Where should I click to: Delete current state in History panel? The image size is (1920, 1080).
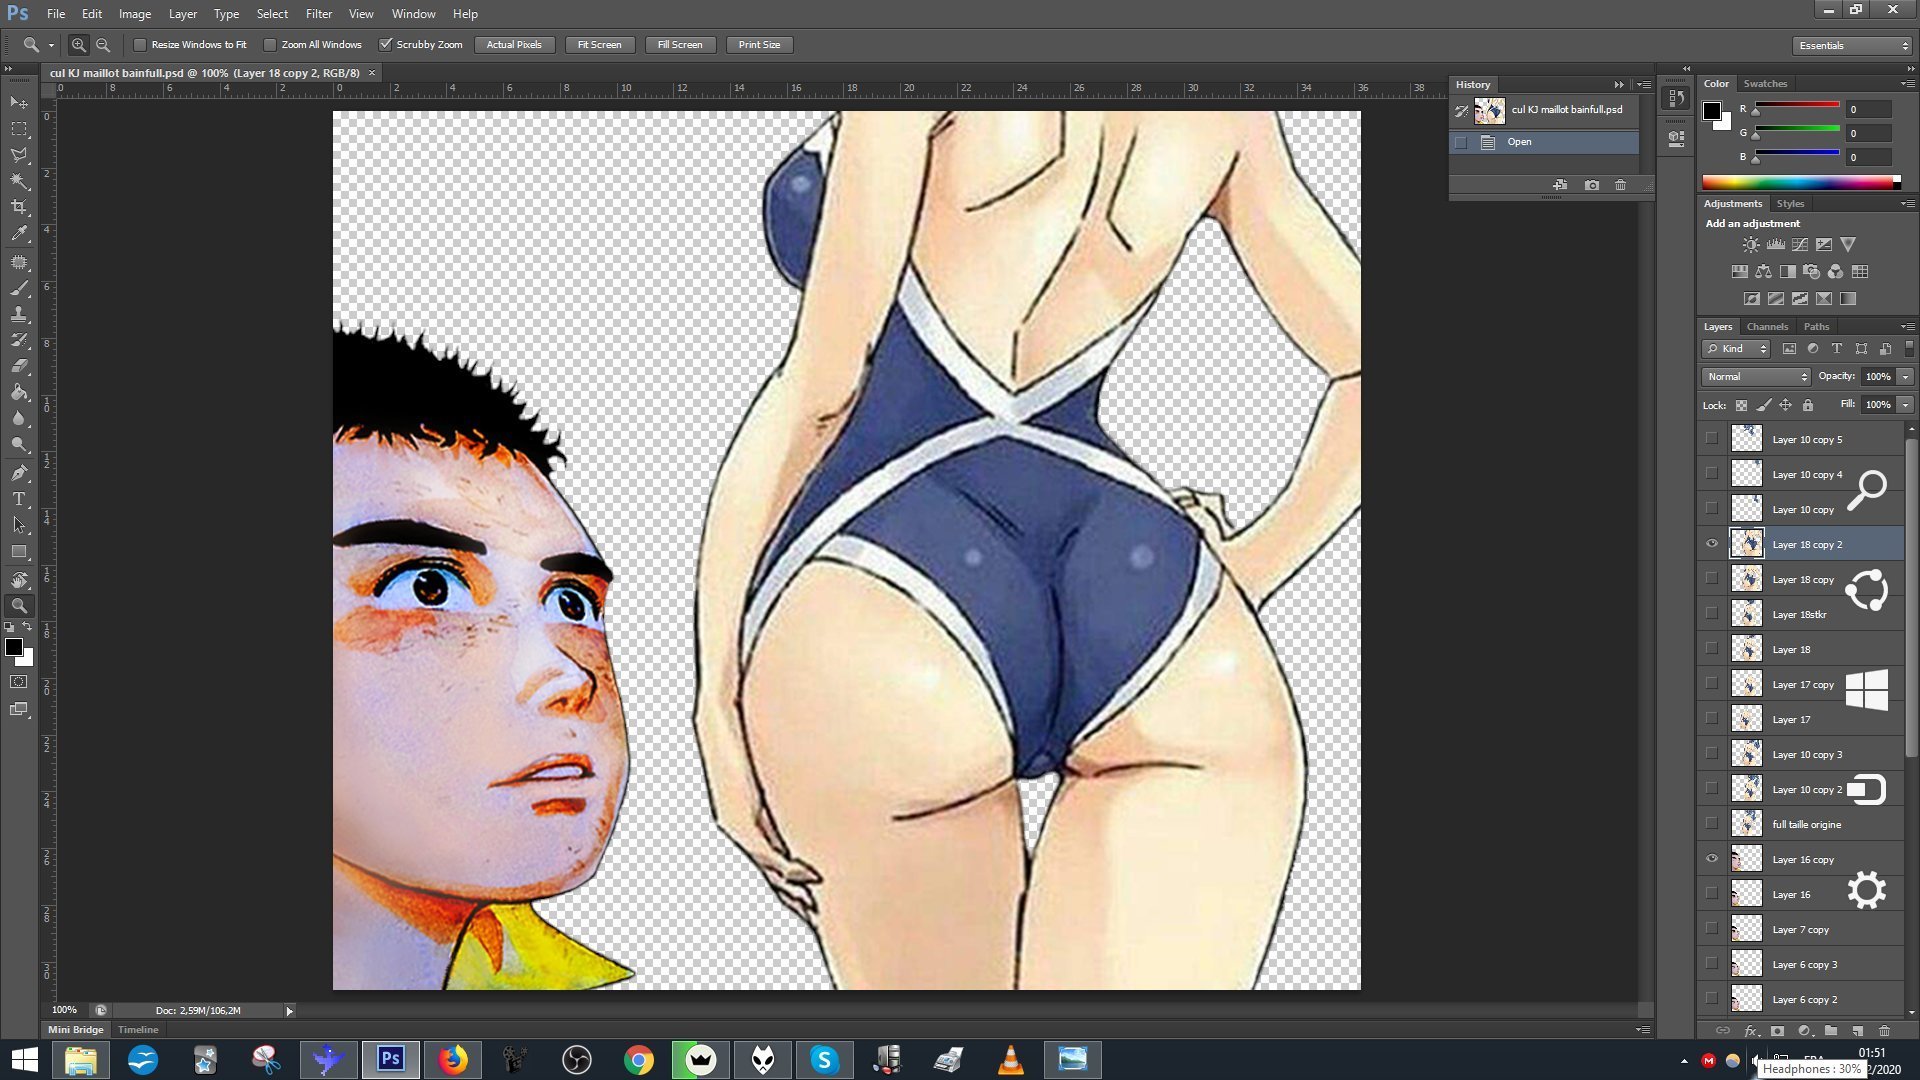1620,185
